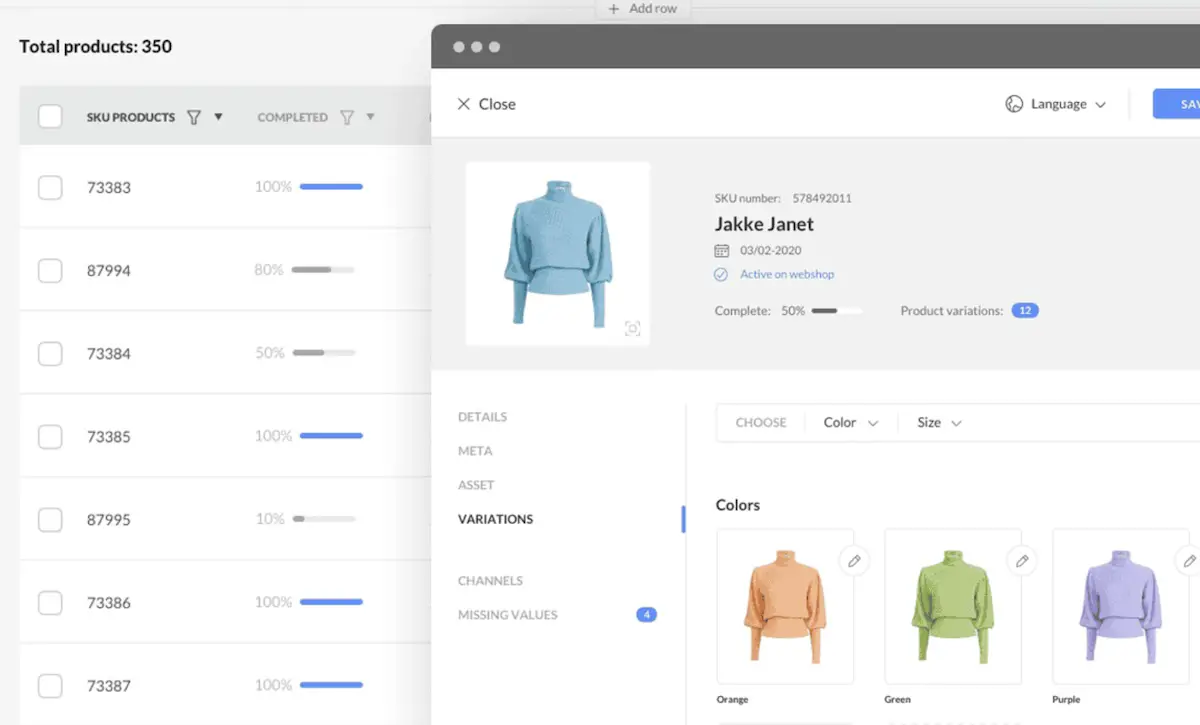Image resolution: width=1200 pixels, height=725 pixels.
Task: Toggle the select-all checkbox in table header
Action: (50, 117)
